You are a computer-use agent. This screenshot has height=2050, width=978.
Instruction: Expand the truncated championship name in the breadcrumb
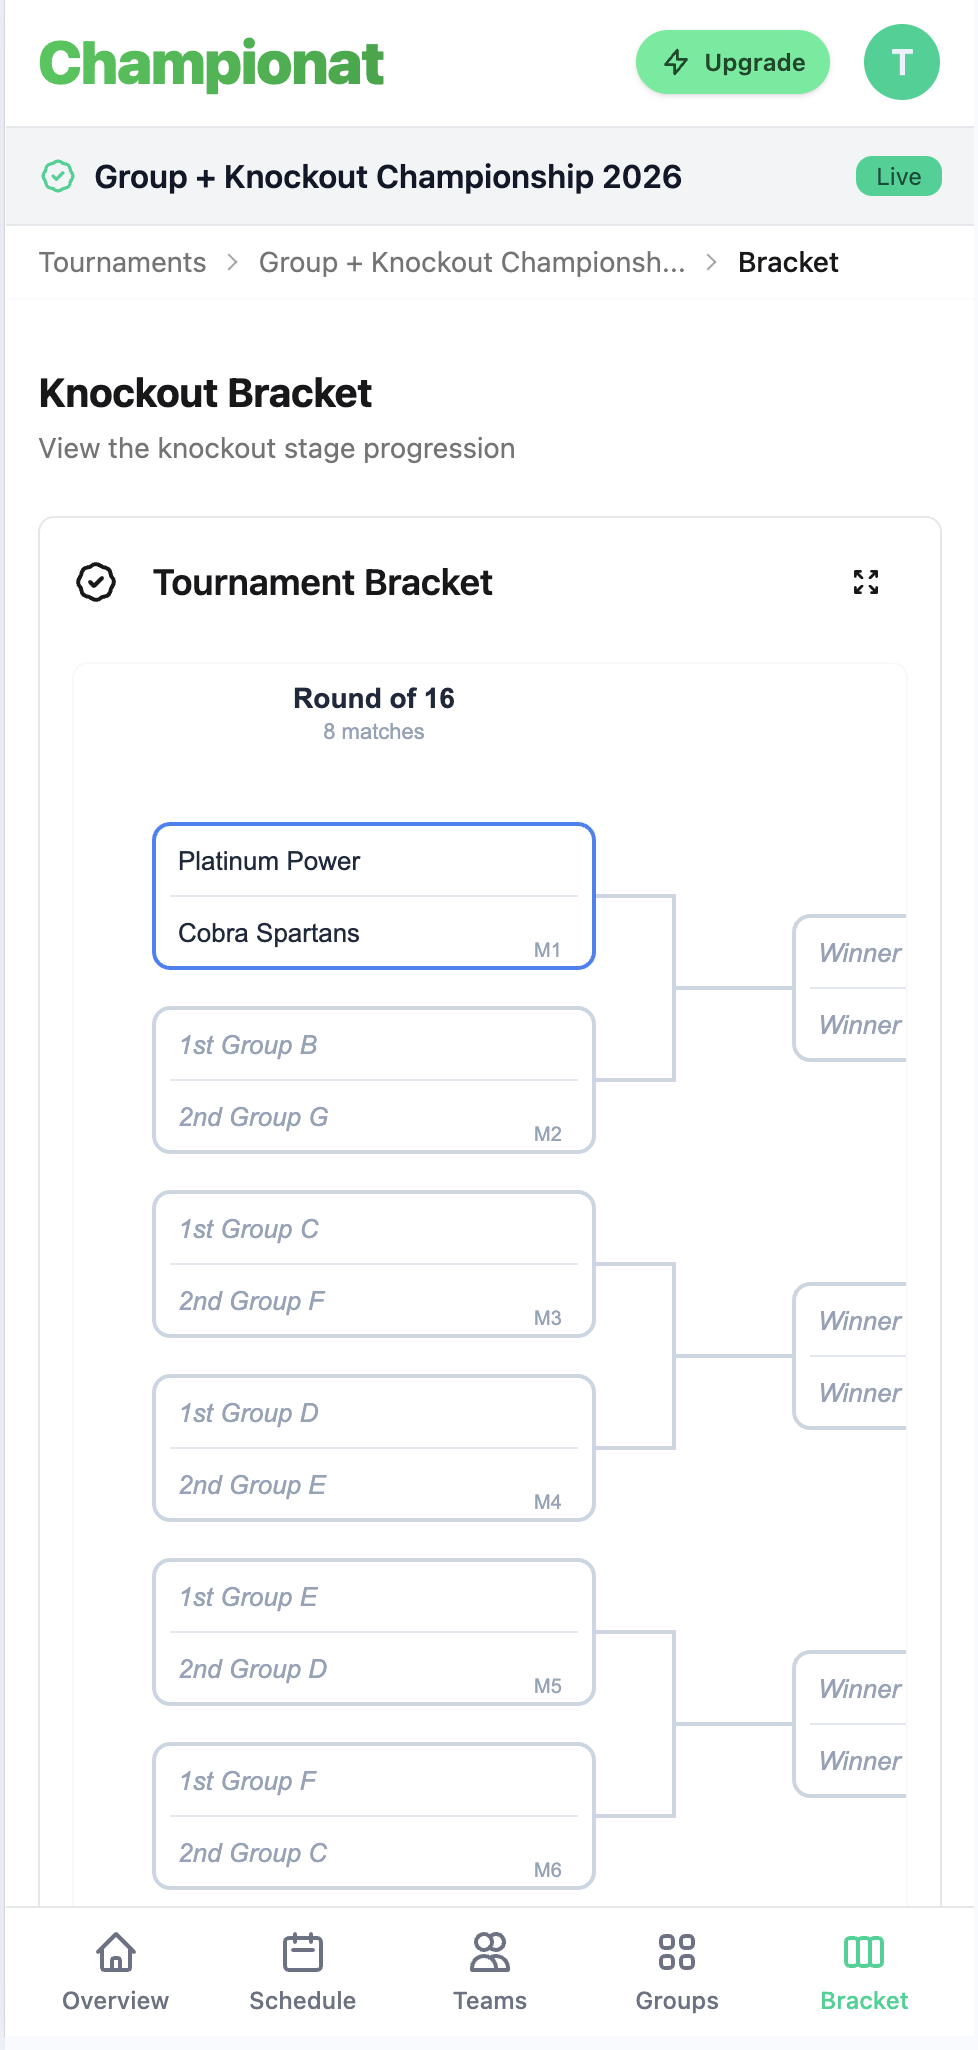(471, 262)
